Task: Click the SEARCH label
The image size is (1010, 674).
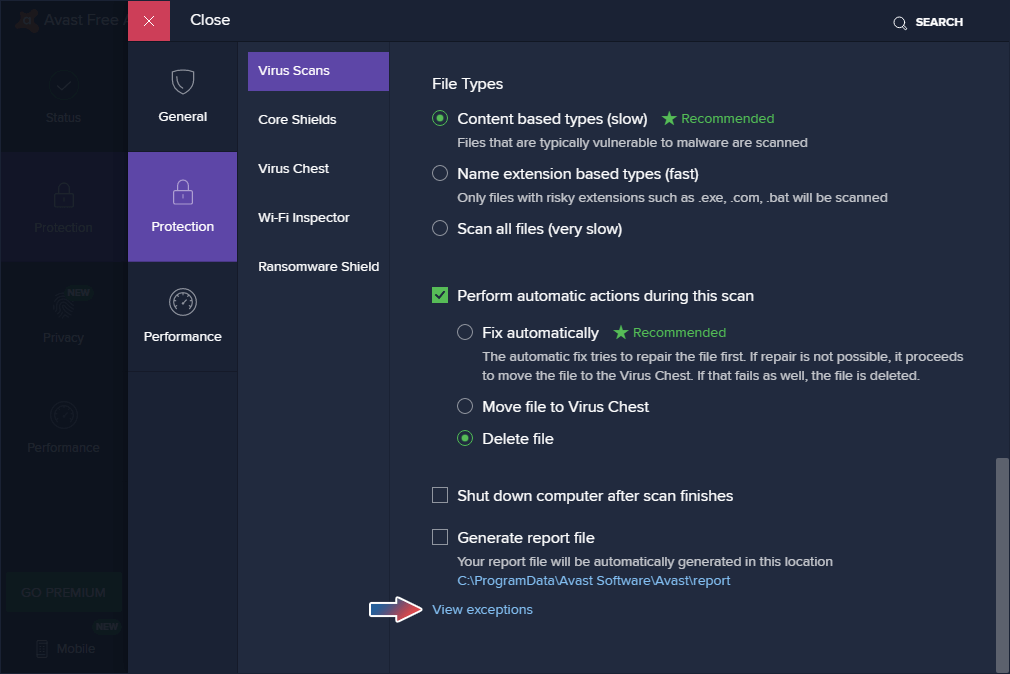Action: pos(939,23)
